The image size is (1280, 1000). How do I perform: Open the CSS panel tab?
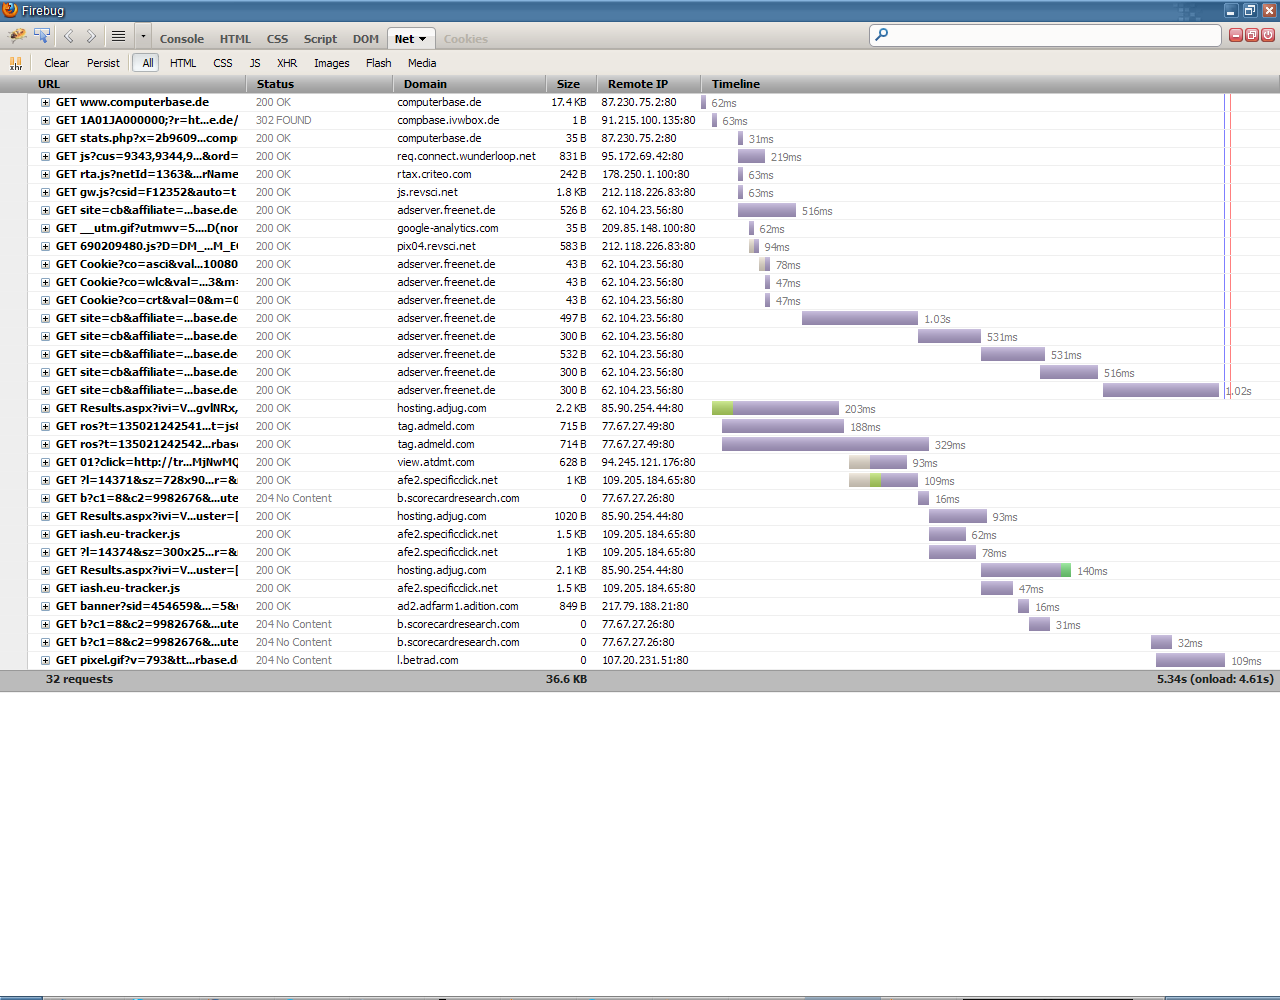[x=278, y=39]
